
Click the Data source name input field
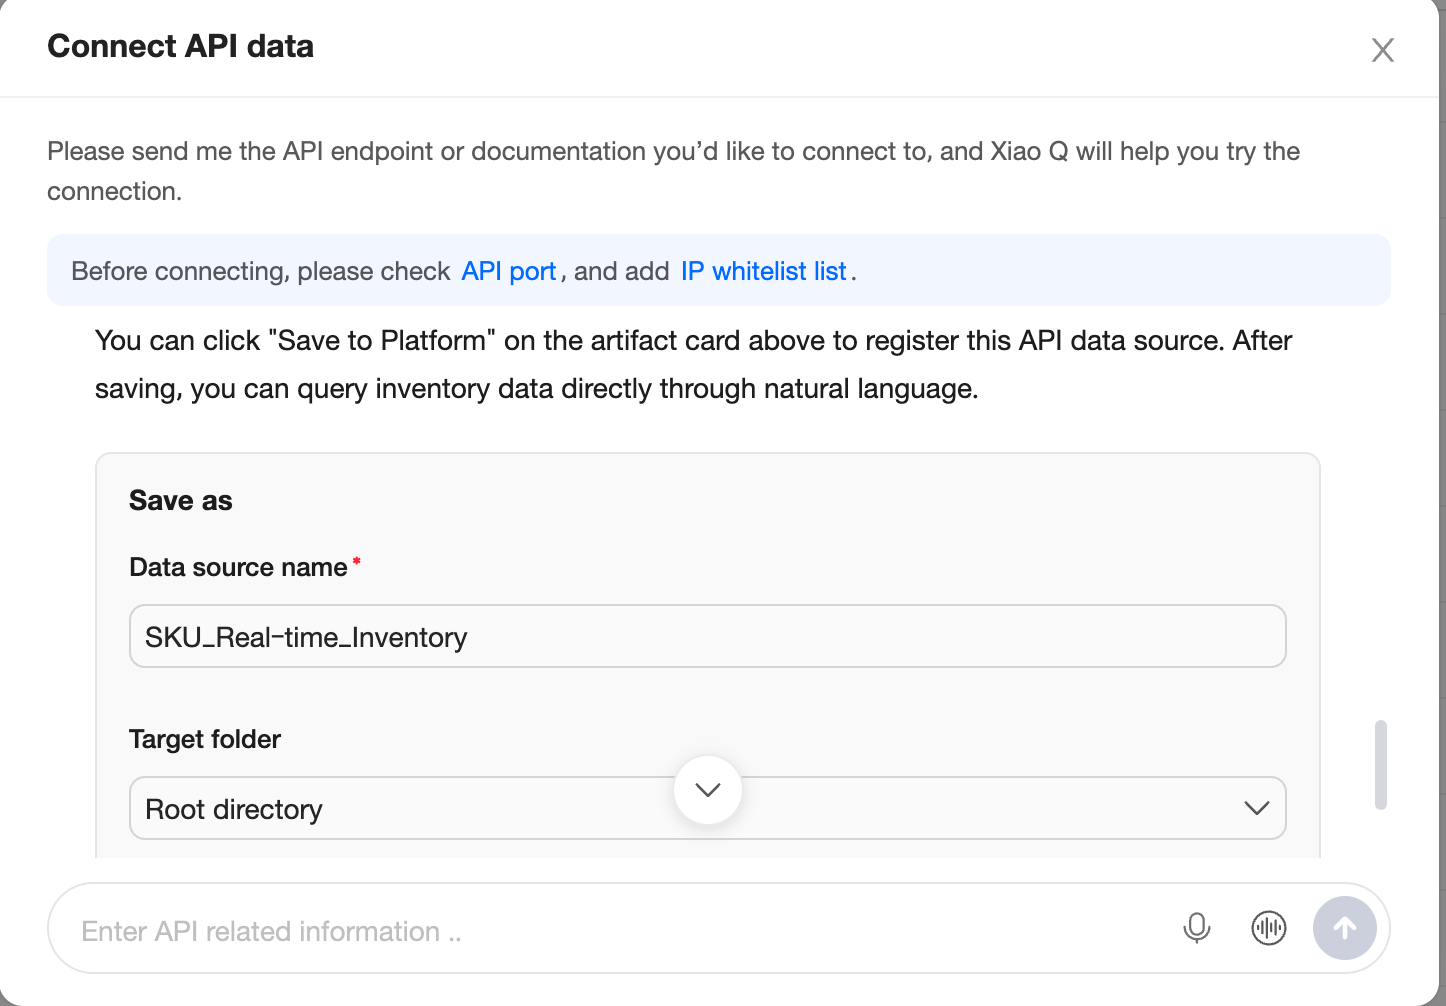point(707,636)
